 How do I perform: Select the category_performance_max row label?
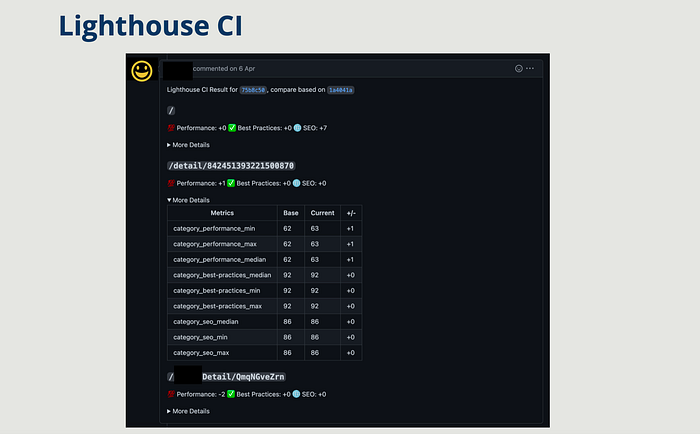pos(215,244)
